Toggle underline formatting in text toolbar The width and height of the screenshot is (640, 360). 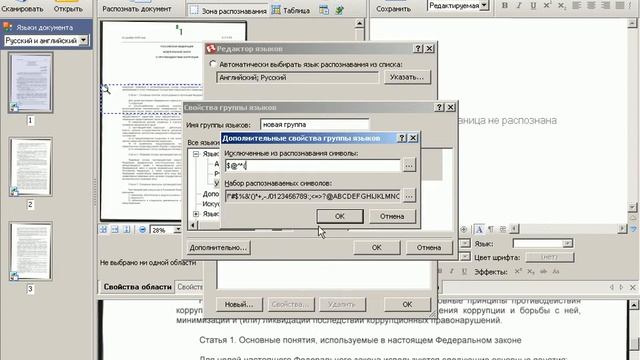533,5
